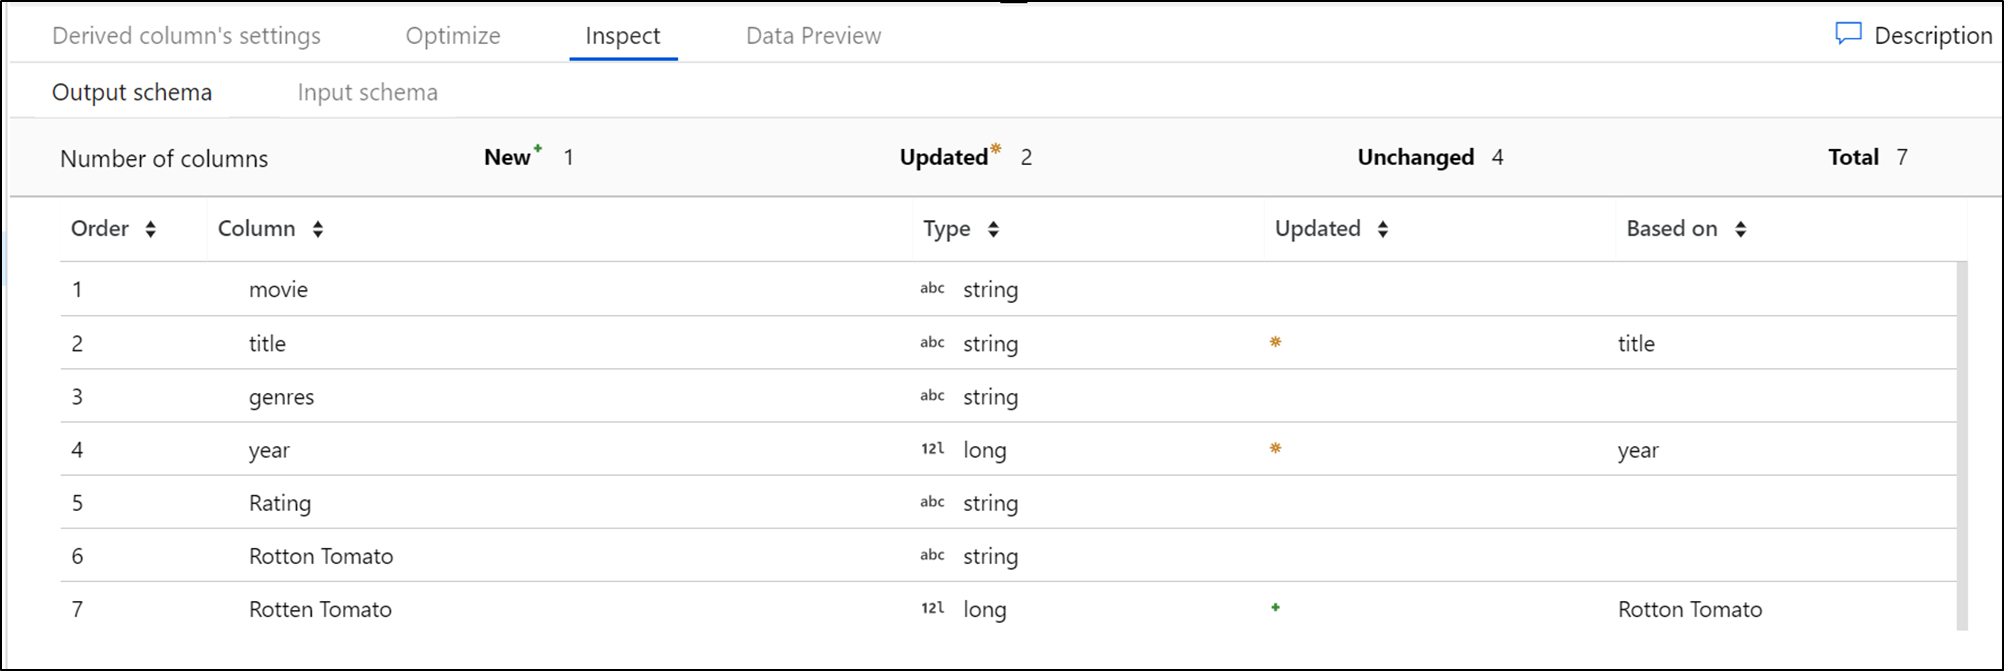Click the Type column sort arrows
2004x671 pixels.
pyautogui.click(x=993, y=229)
